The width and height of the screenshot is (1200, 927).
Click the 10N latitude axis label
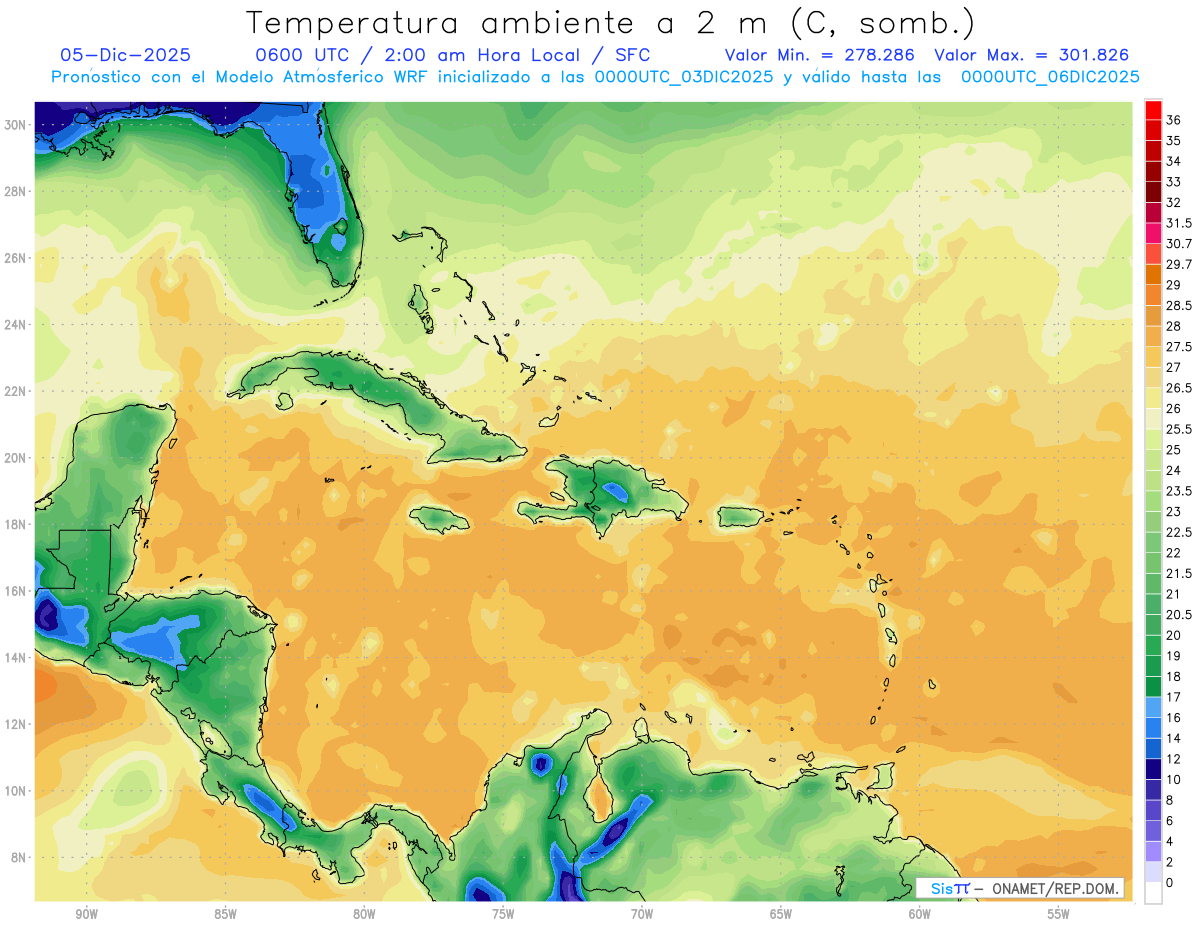(x=17, y=791)
